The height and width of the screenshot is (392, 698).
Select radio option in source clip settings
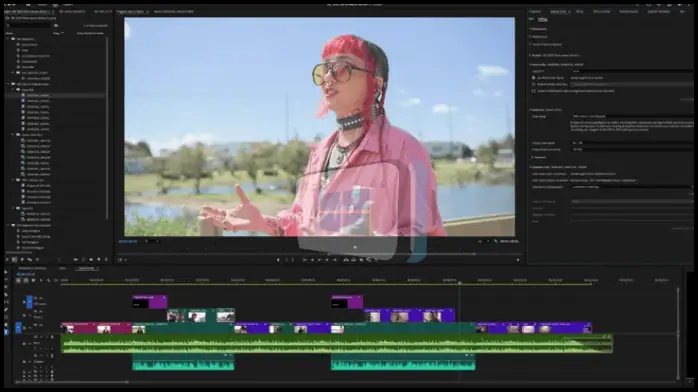coord(534,78)
